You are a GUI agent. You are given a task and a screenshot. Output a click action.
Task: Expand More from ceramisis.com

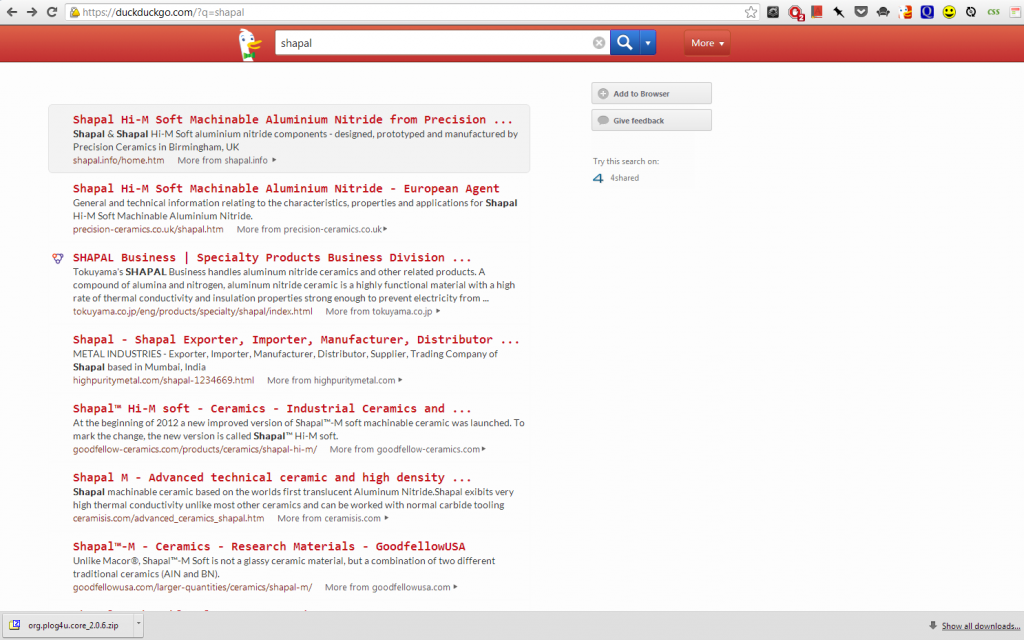pyautogui.click(x=333, y=519)
